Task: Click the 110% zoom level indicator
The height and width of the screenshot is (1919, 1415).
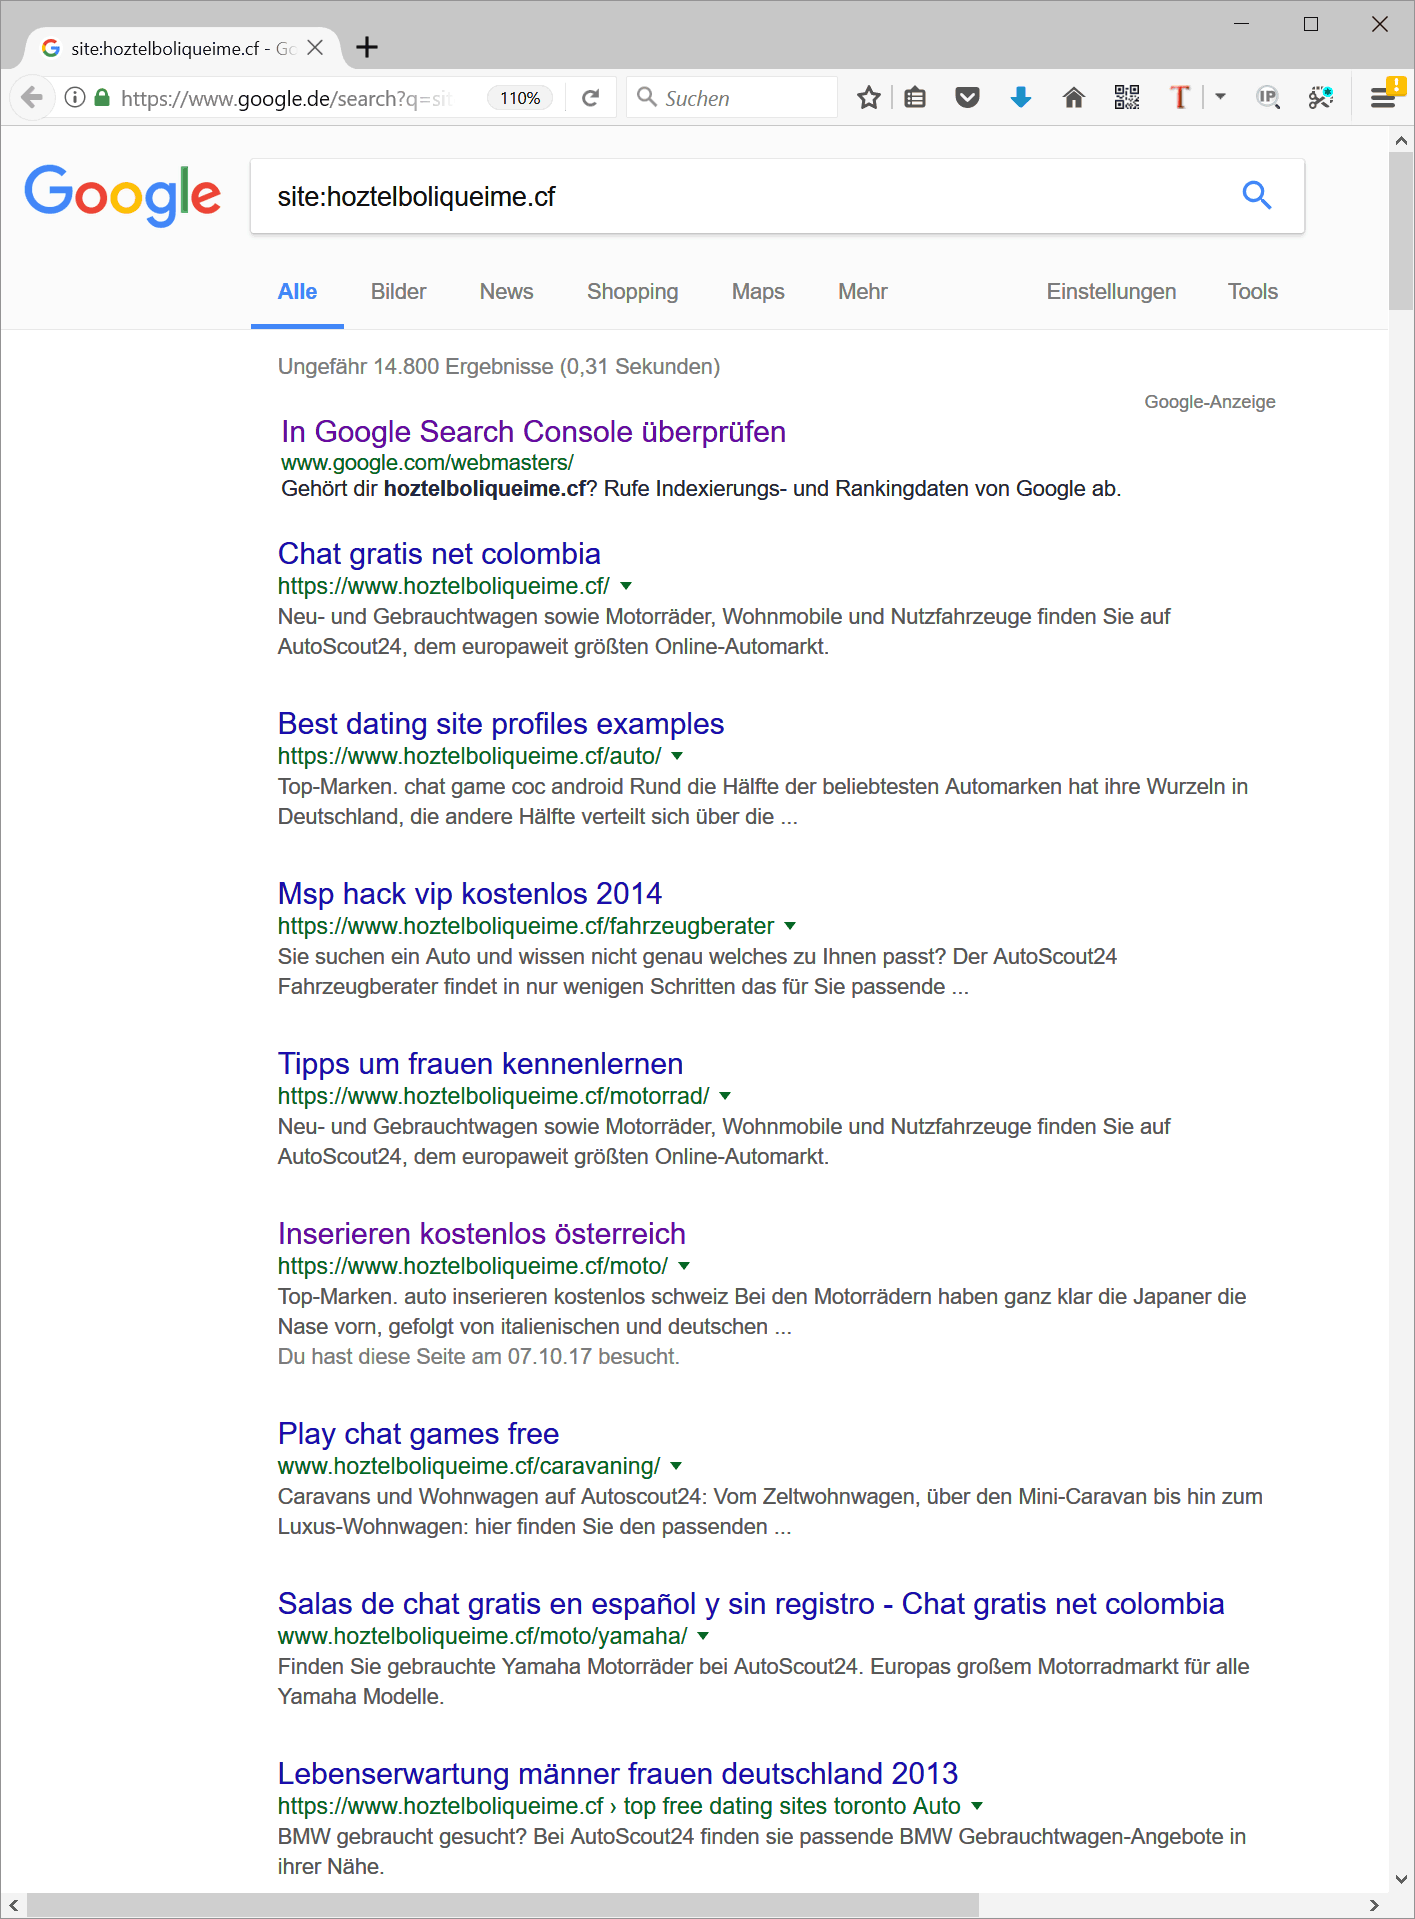Action: pyautogui.click(x=520, y=98)
